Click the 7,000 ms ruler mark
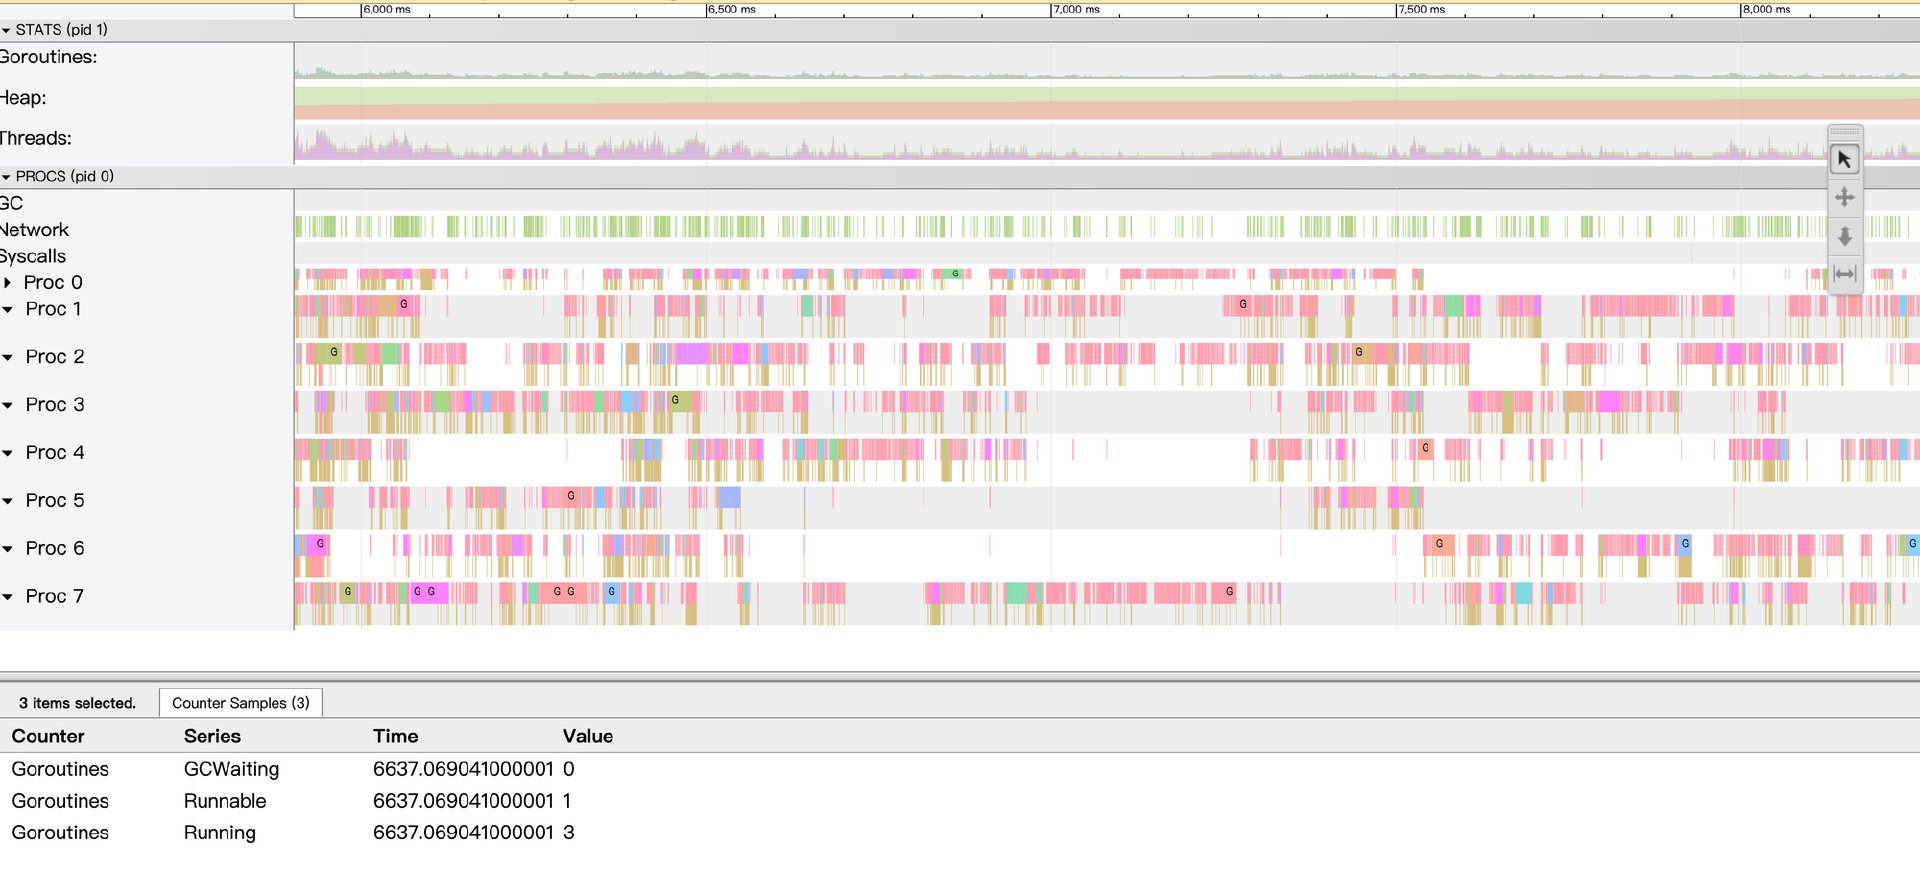 tap(1075, 10)
